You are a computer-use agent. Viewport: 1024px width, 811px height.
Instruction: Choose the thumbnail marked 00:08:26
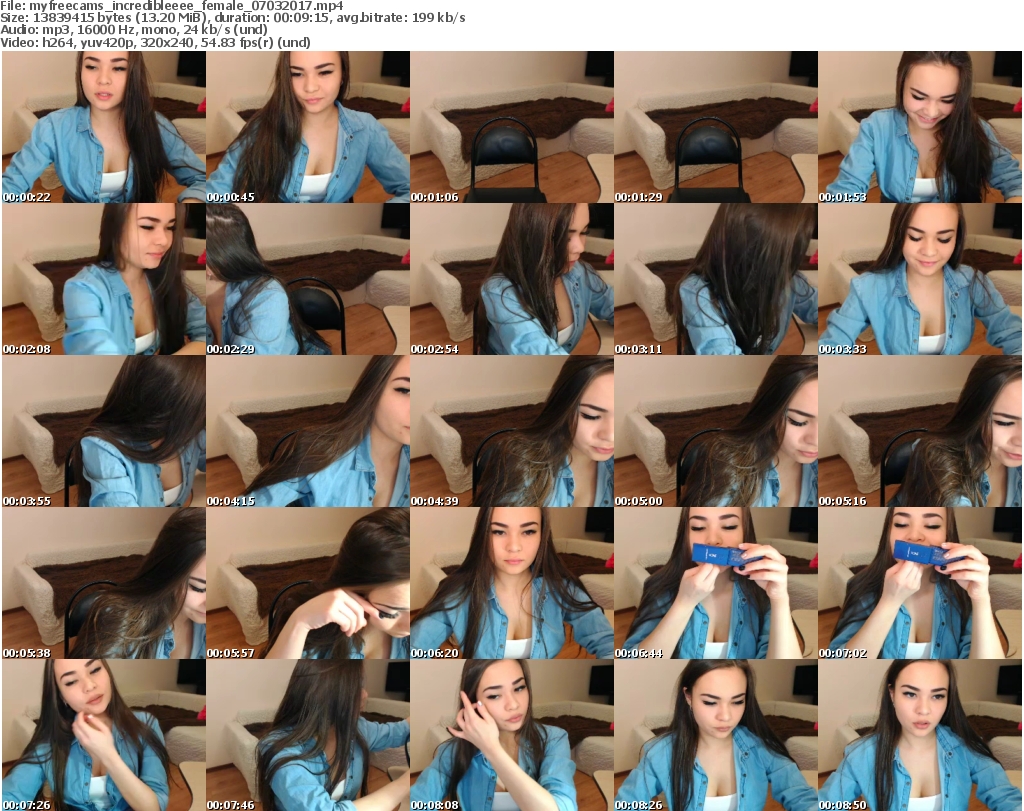point(716,735)
